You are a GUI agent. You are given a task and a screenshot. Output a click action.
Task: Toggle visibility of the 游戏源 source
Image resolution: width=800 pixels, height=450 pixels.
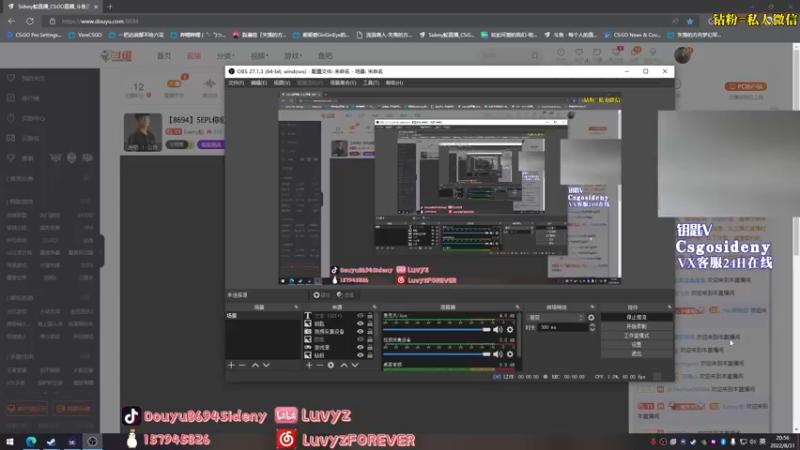[360, 347]
